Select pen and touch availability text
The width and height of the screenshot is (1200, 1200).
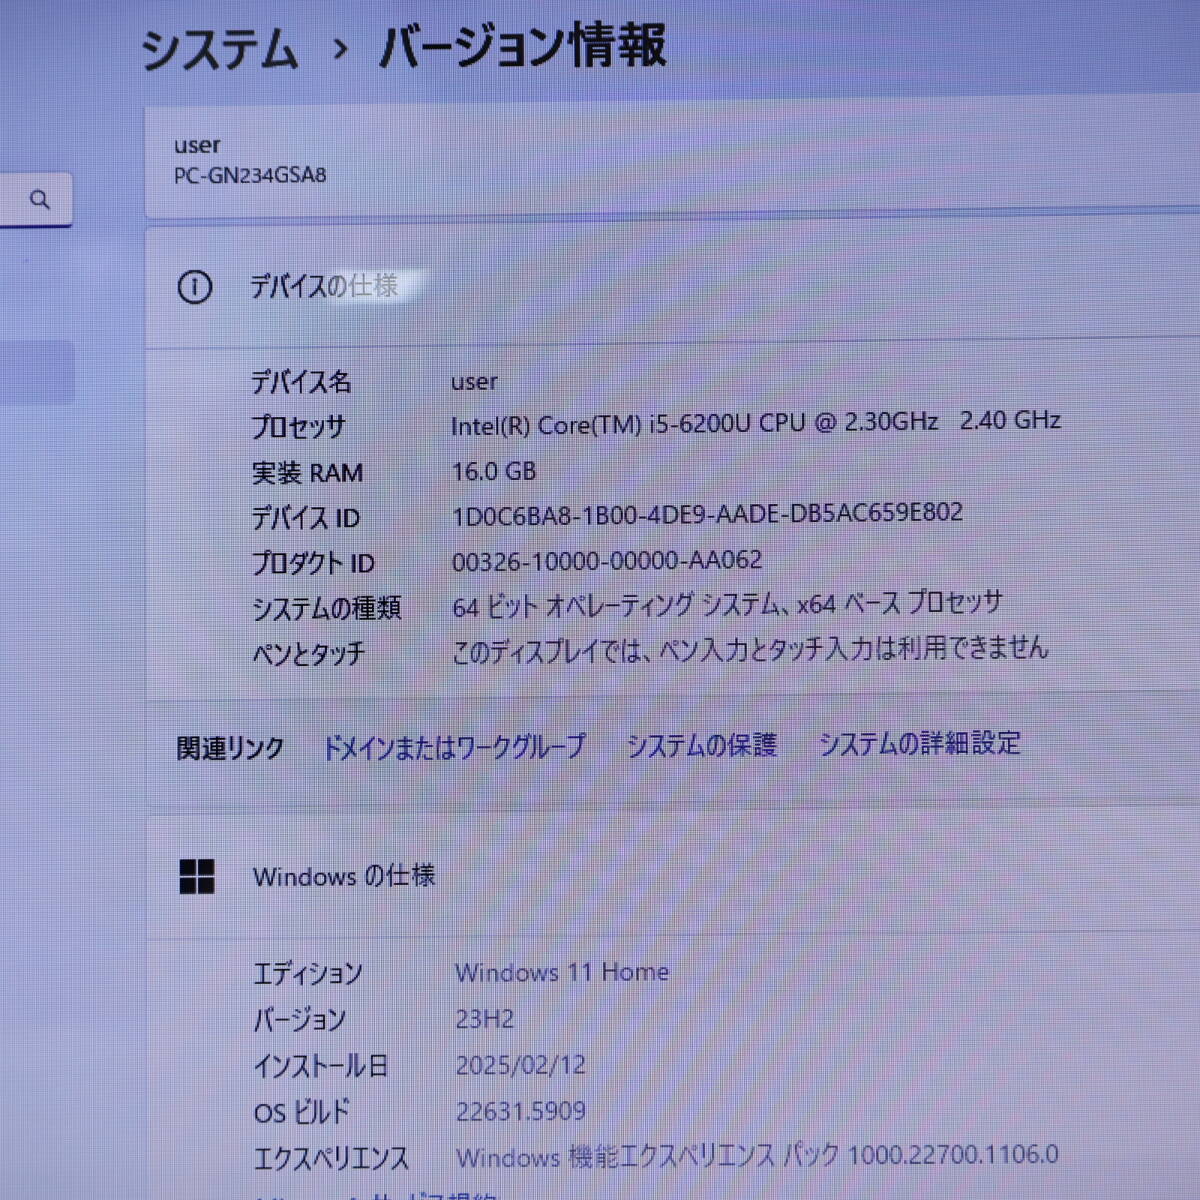(750, 650)
